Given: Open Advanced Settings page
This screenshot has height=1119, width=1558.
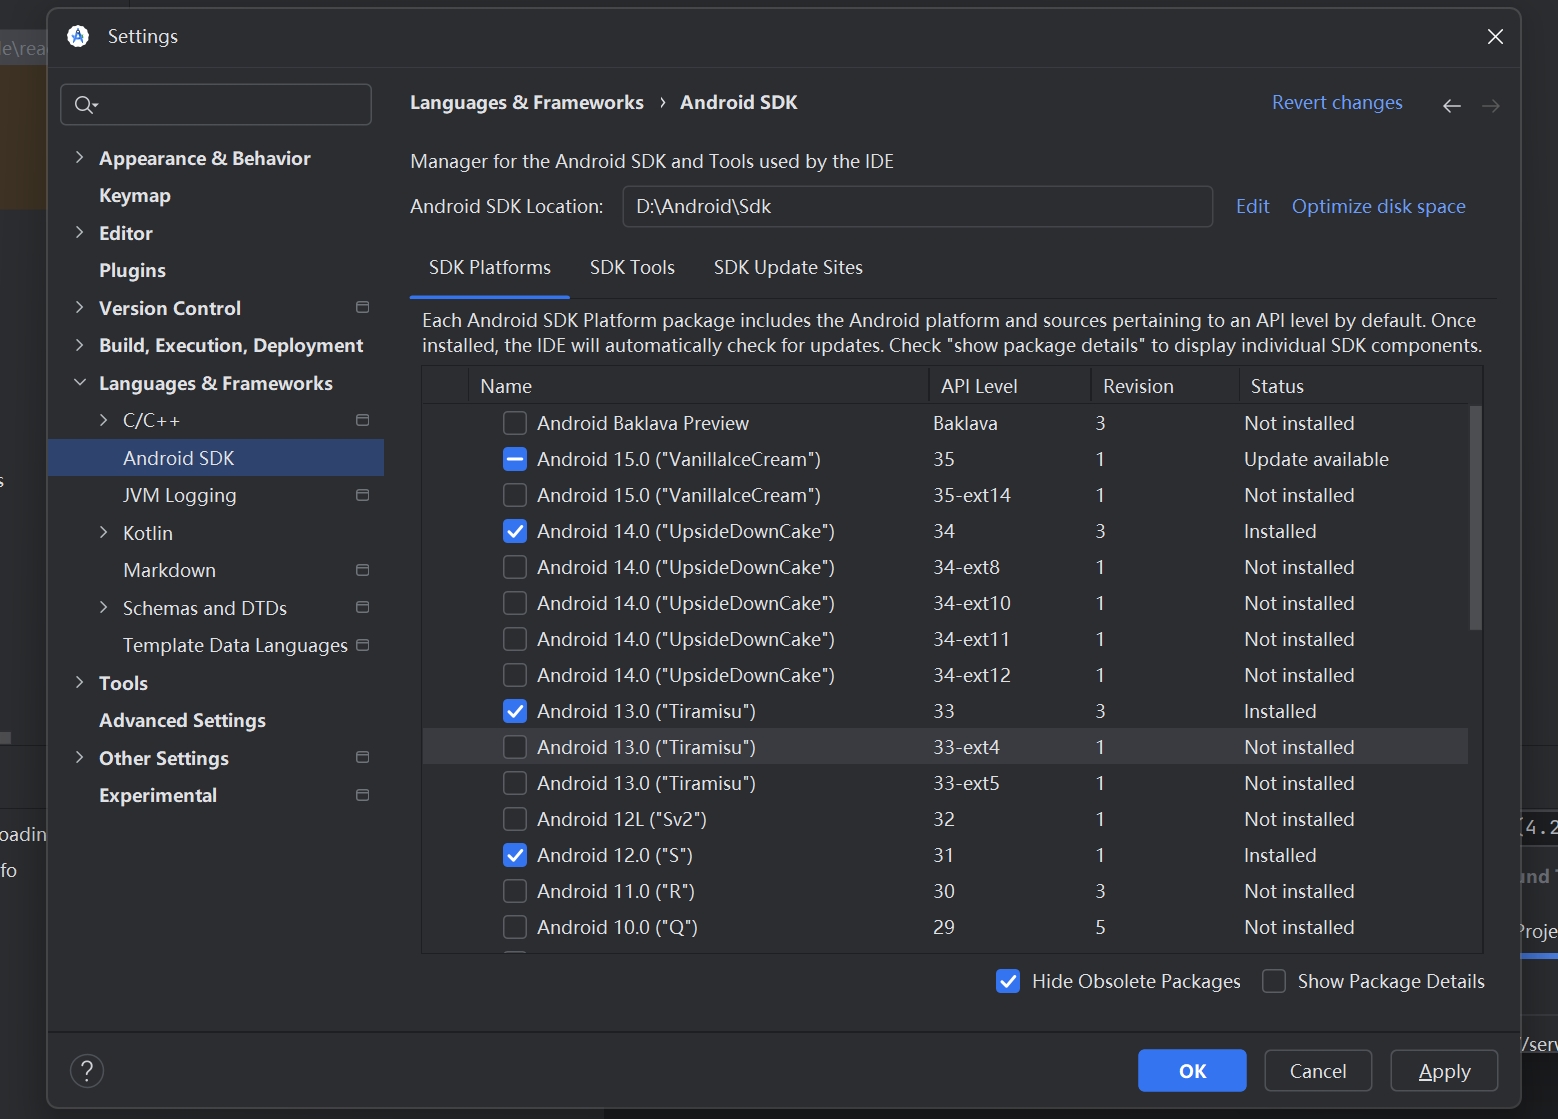Looking at the screenshot, I should (182, 720).
